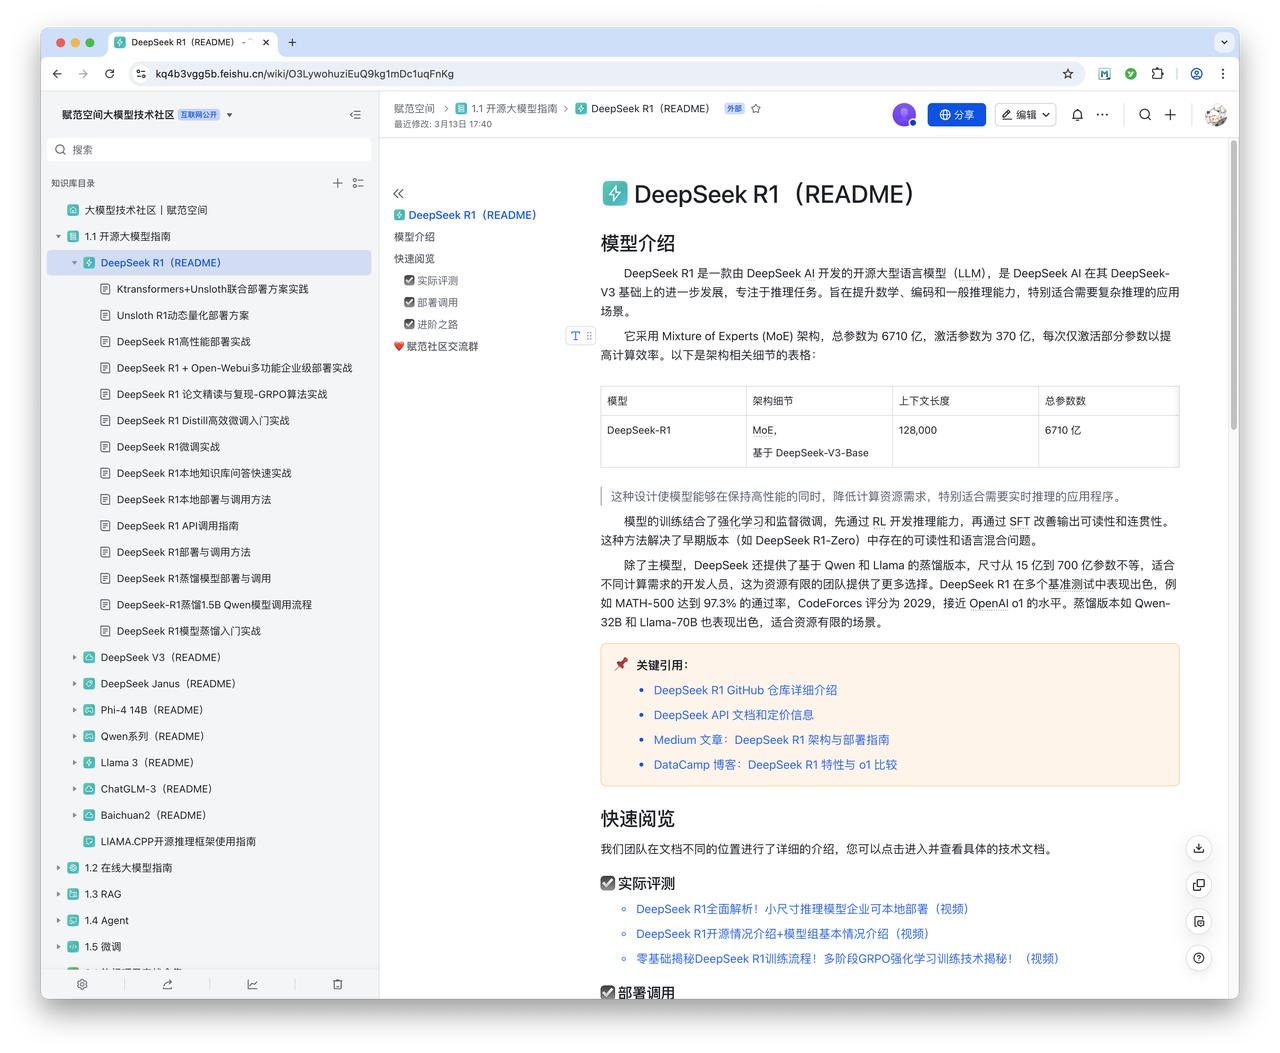The image size is (1280, 1053).
Task: Click share arrow icon at the sidebar bottom
Action: [x=167, y=984]
